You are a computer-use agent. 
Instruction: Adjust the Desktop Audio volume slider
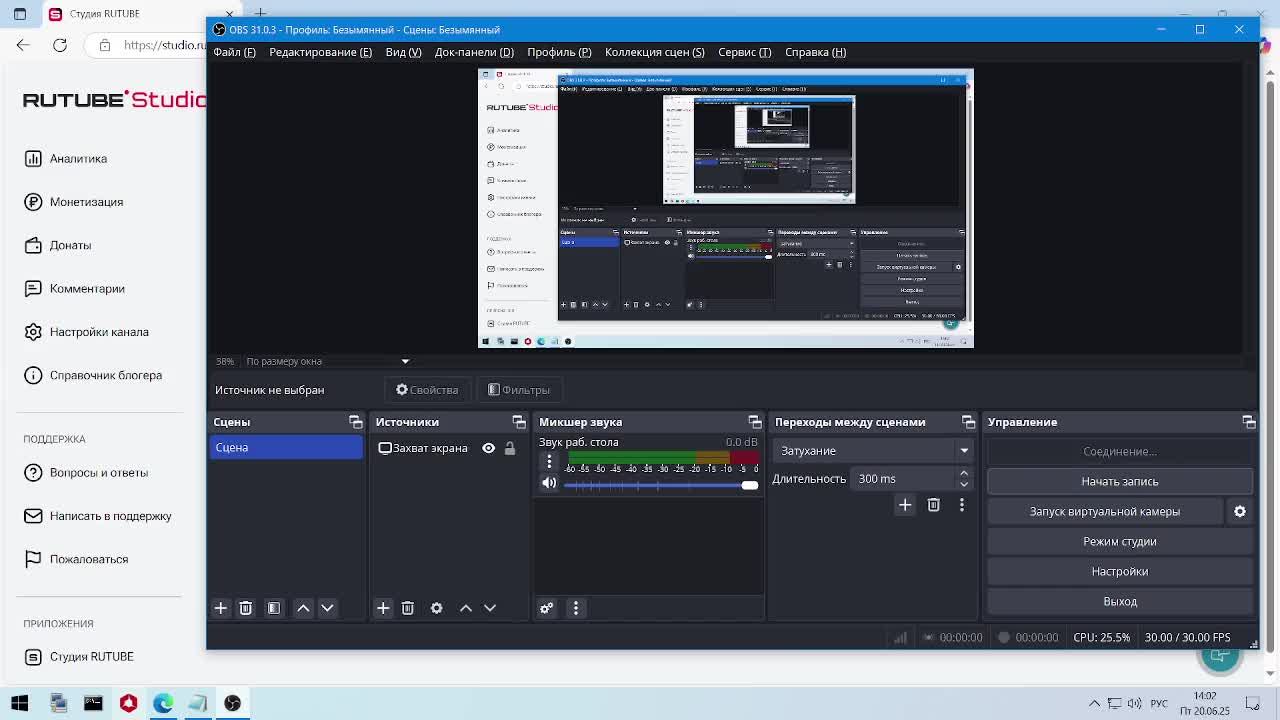click(661, 485)
